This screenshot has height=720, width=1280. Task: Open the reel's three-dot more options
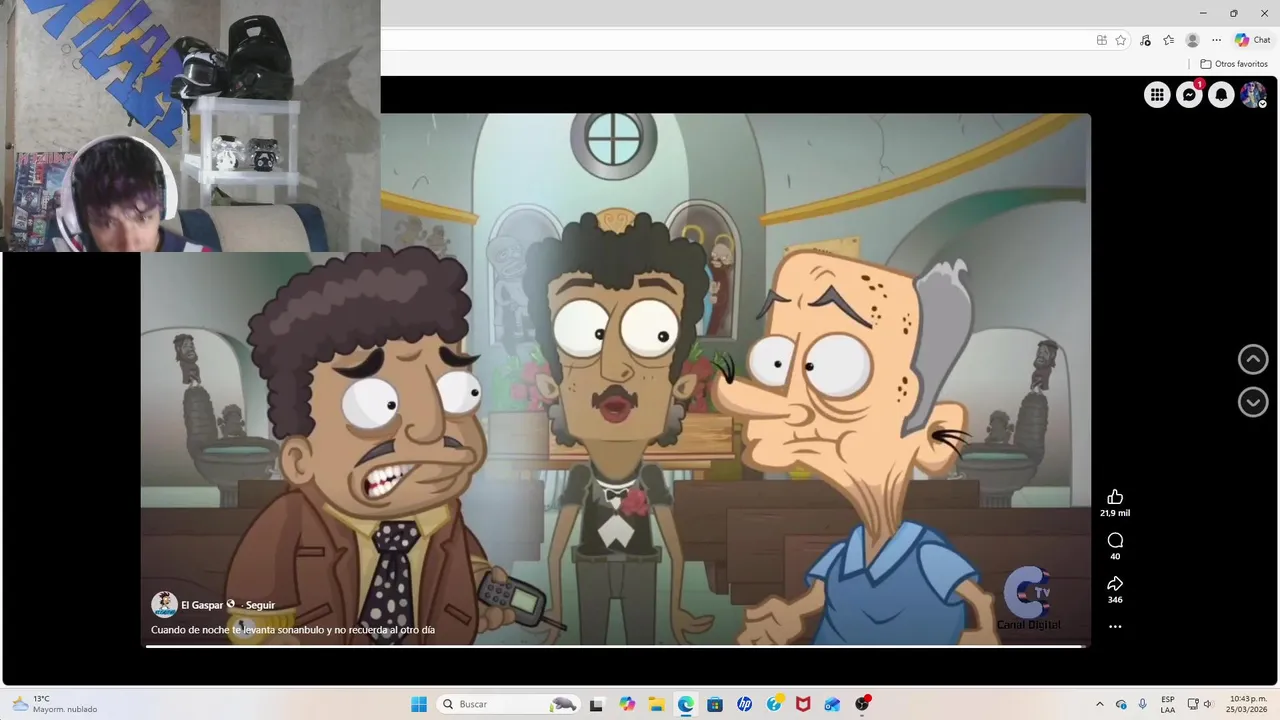pos(1115,627)
